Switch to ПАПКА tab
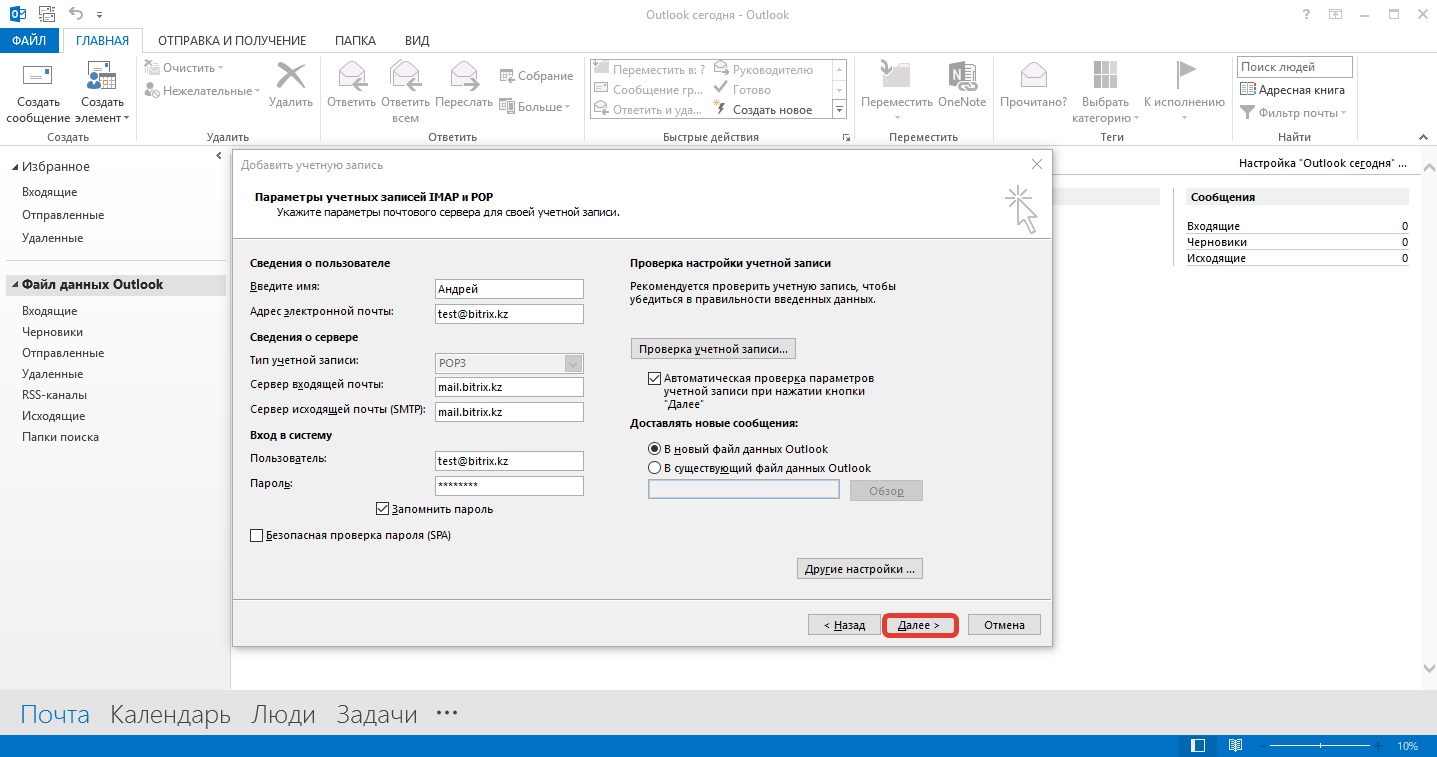Viewport: 1437px width, 757px height. pos(356,41)
